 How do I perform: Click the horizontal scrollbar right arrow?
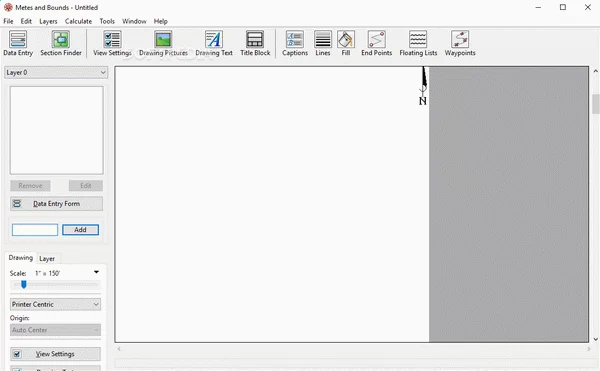[x=589, y=349]
